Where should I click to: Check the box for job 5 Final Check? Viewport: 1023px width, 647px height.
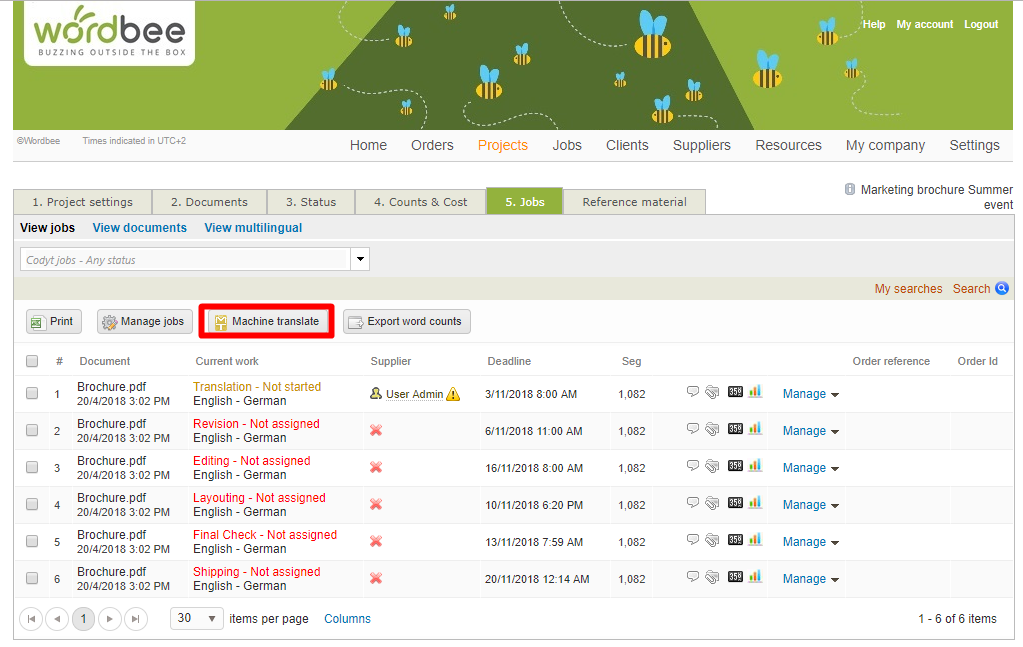click(x=32, y=542)
